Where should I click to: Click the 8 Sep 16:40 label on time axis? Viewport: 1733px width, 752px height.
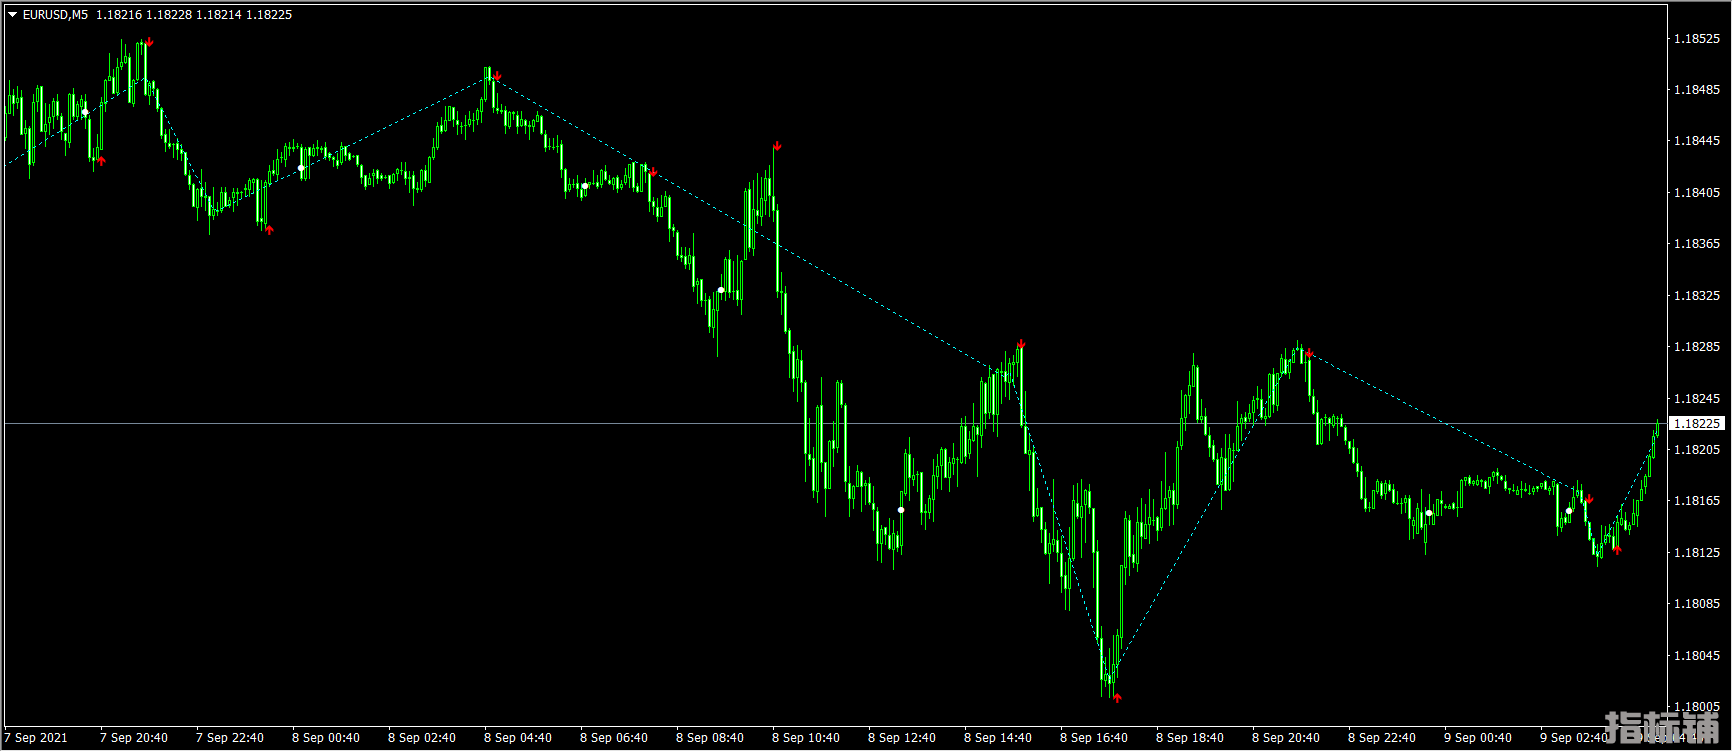[1093, 738]
